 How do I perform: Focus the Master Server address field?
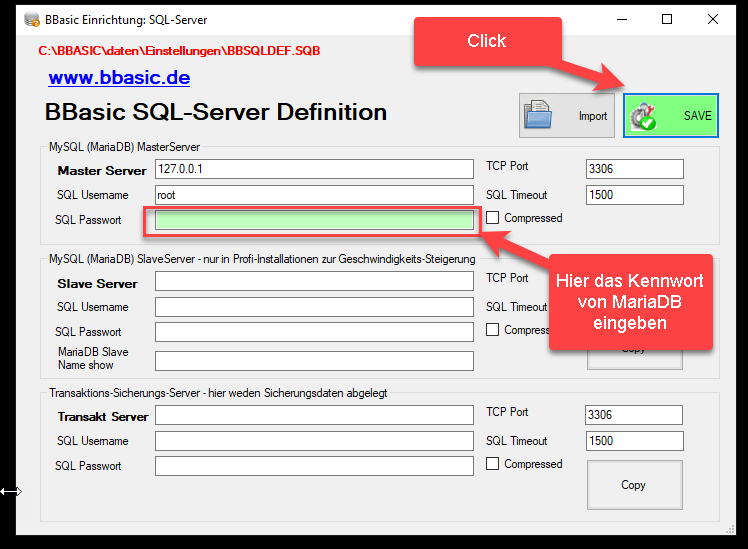click(x=314, y=169)
